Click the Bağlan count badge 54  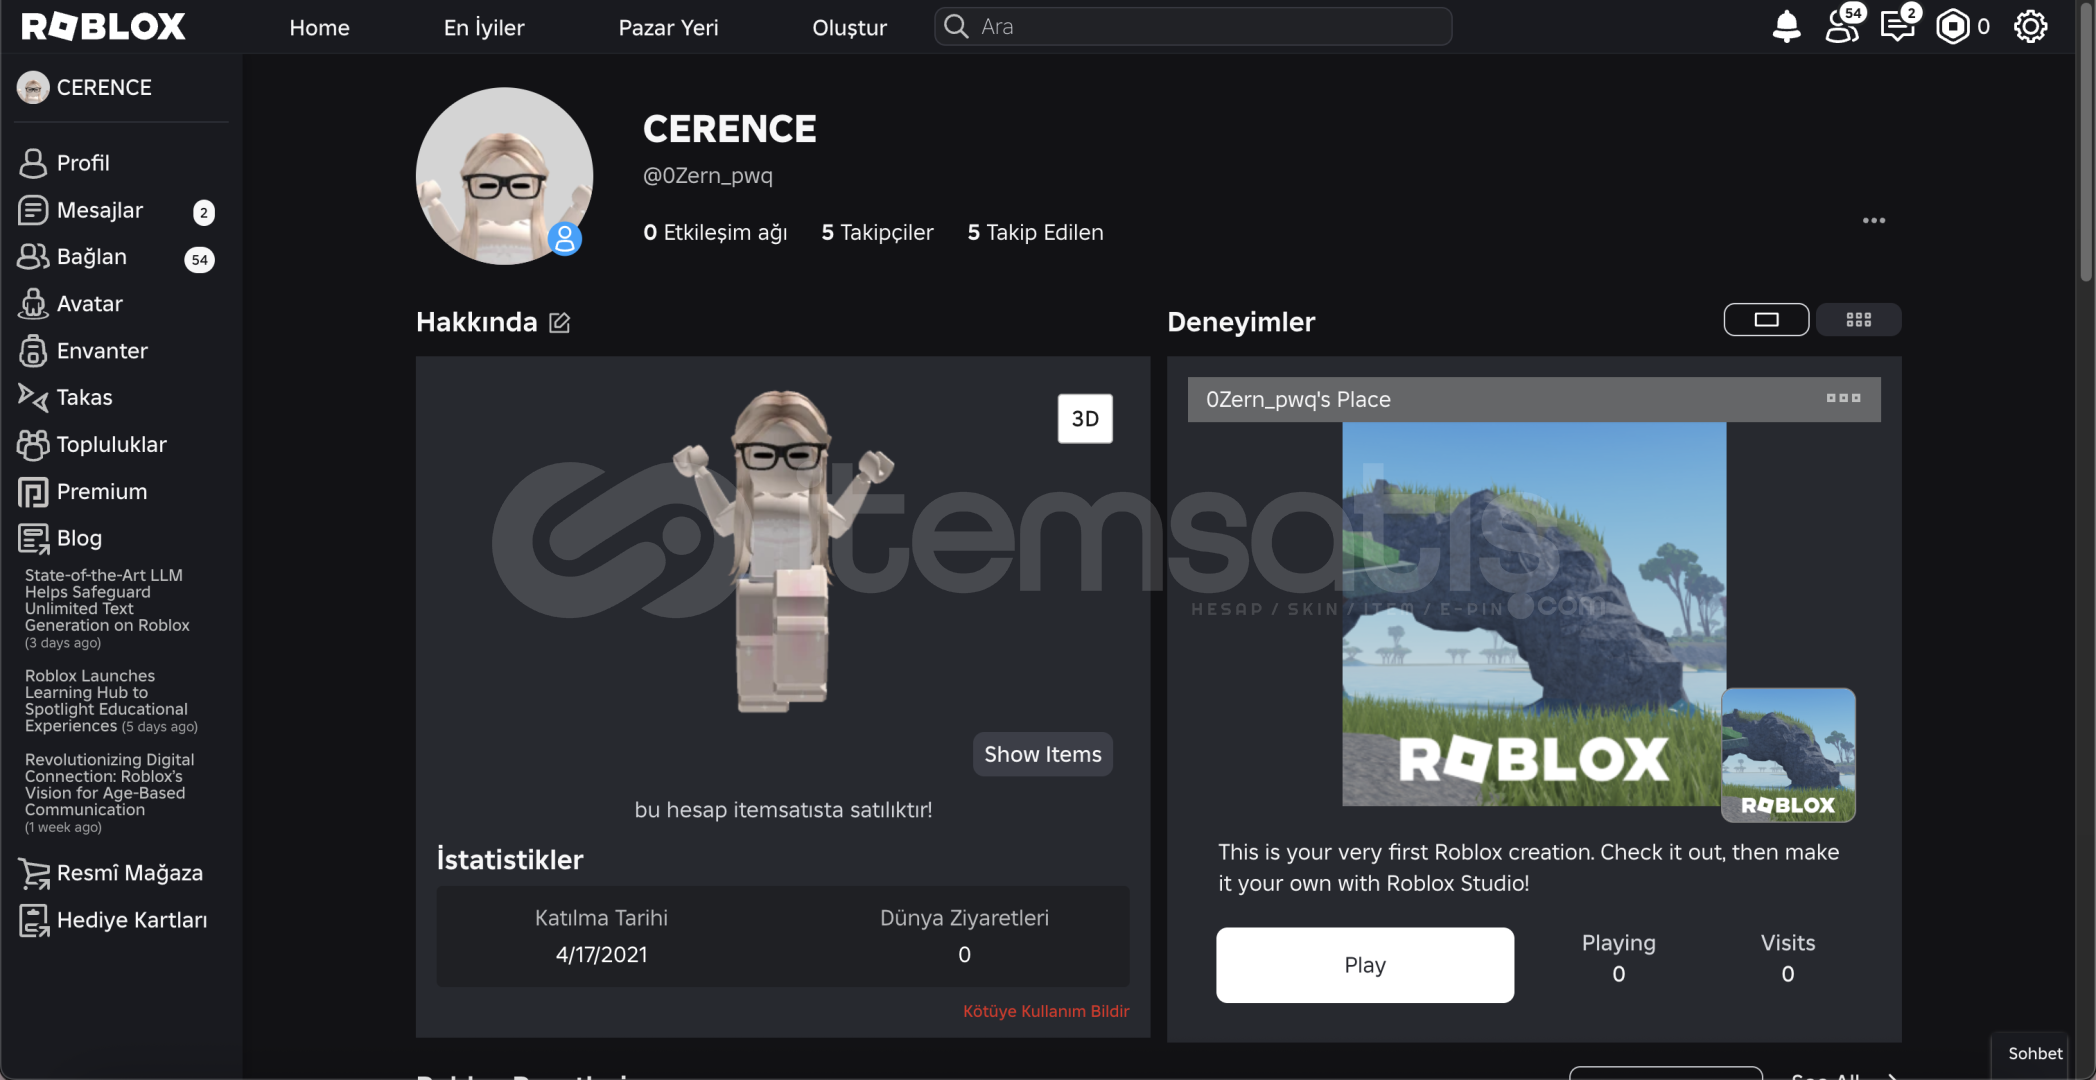click(x=200, y=259)
